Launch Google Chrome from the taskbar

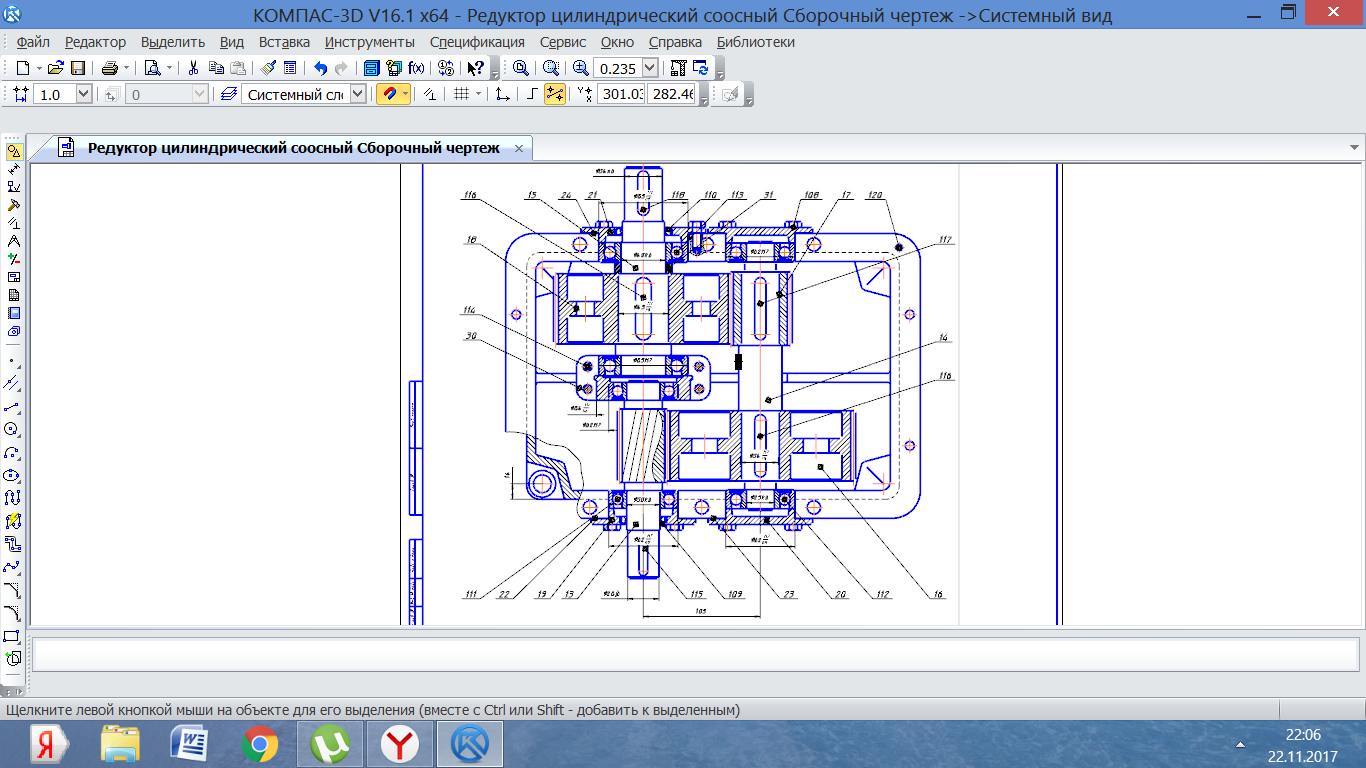coord(259,745)
